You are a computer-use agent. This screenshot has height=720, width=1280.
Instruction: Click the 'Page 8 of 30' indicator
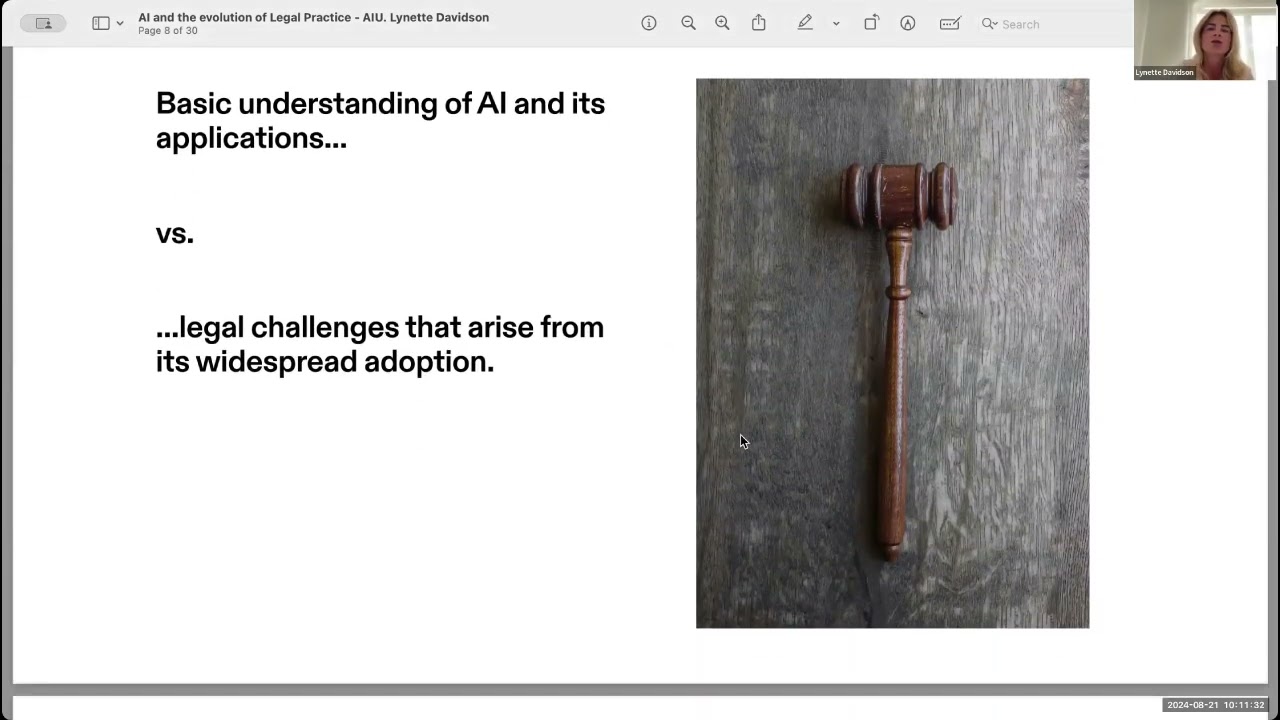(168, 31)
